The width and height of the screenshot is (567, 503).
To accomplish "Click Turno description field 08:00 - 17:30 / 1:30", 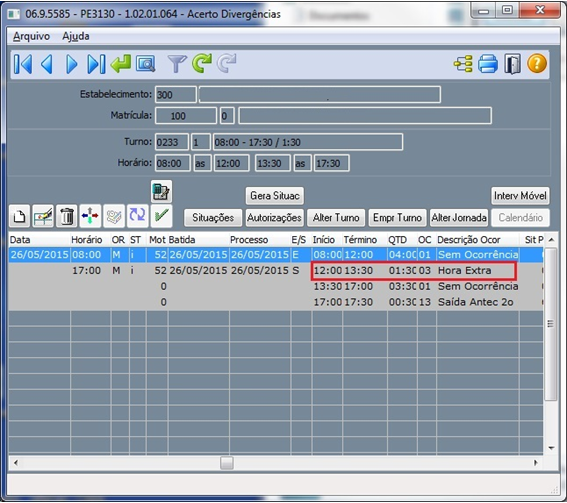I will click(308, 142).
